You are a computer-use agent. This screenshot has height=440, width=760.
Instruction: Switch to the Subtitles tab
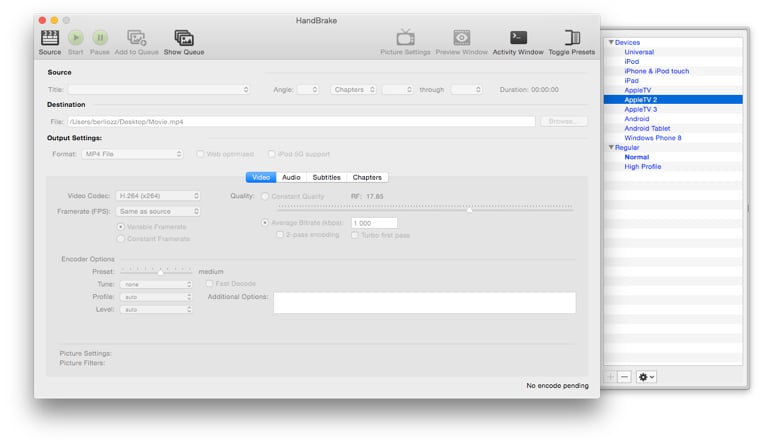pos(326,177)
